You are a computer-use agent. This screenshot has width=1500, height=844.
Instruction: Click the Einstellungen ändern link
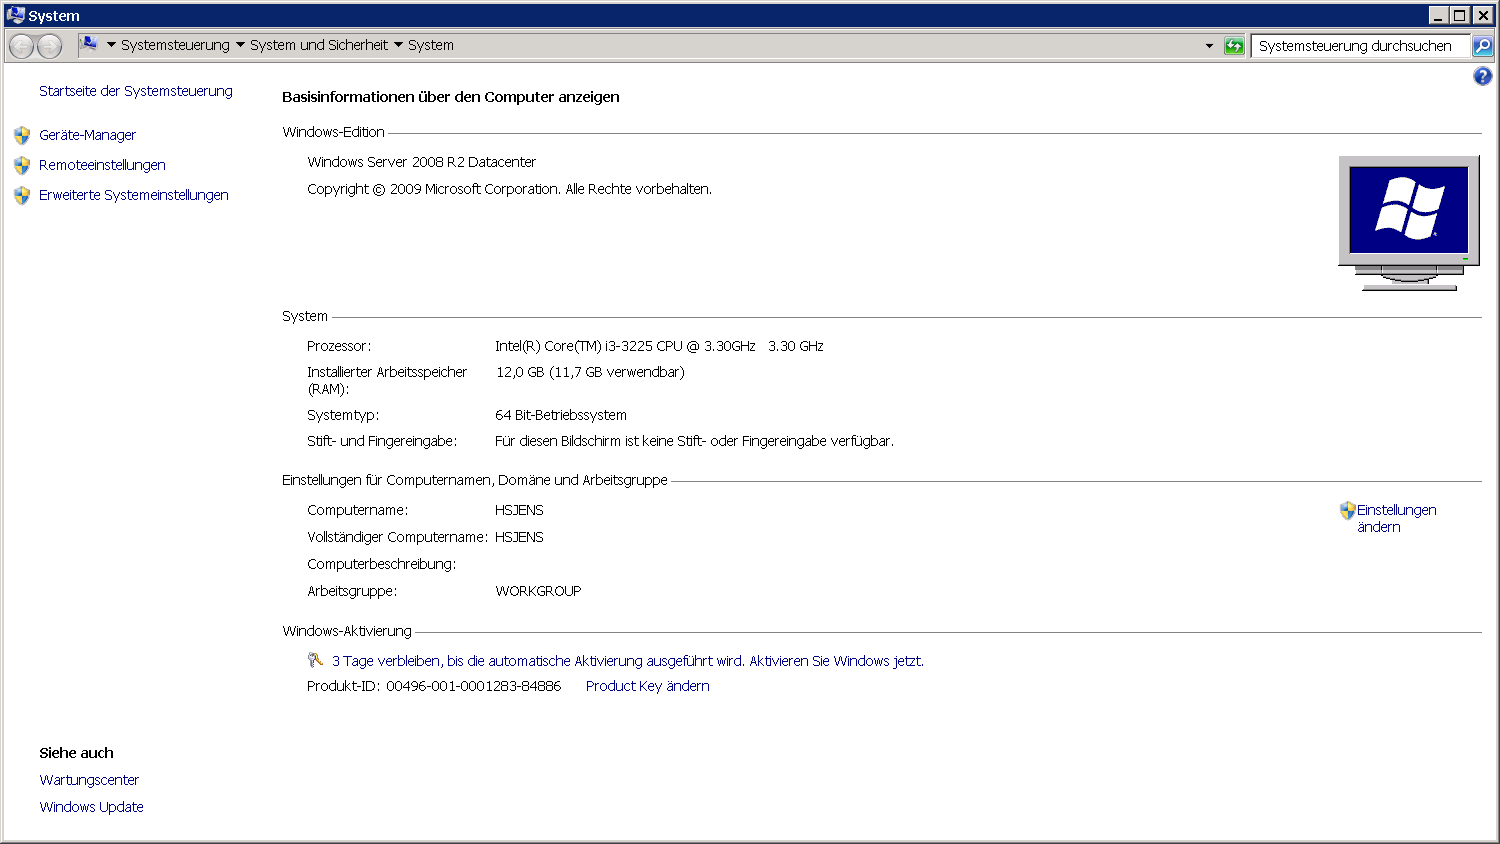(x=1396, y=518)
